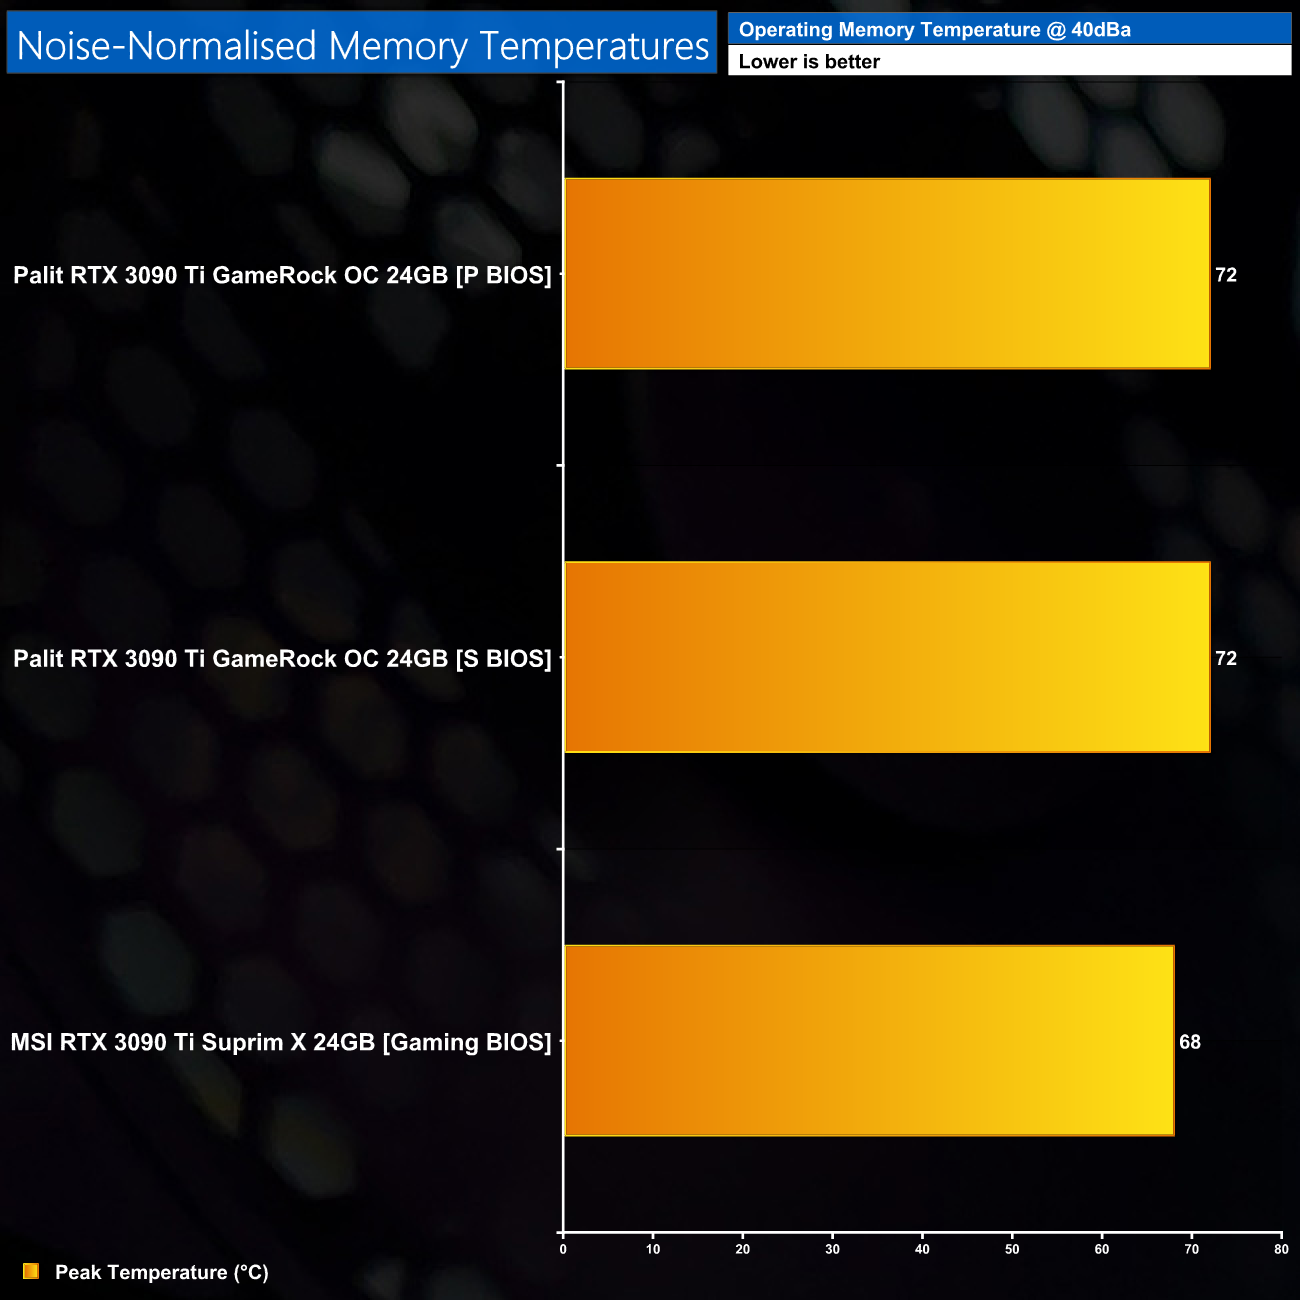Click the 10 tick label on the axis
This screenshot has height=1300, width=1300.
coord(653,1249)
